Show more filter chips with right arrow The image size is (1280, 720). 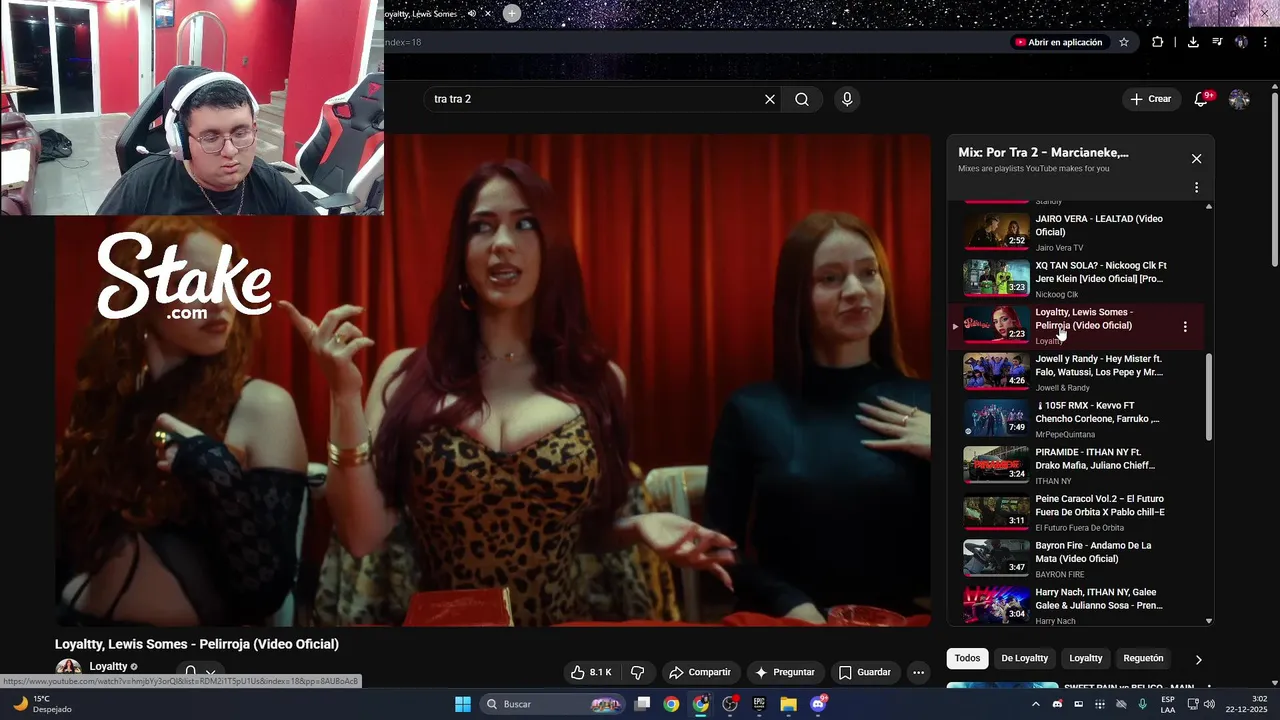tap(1198, 659)
